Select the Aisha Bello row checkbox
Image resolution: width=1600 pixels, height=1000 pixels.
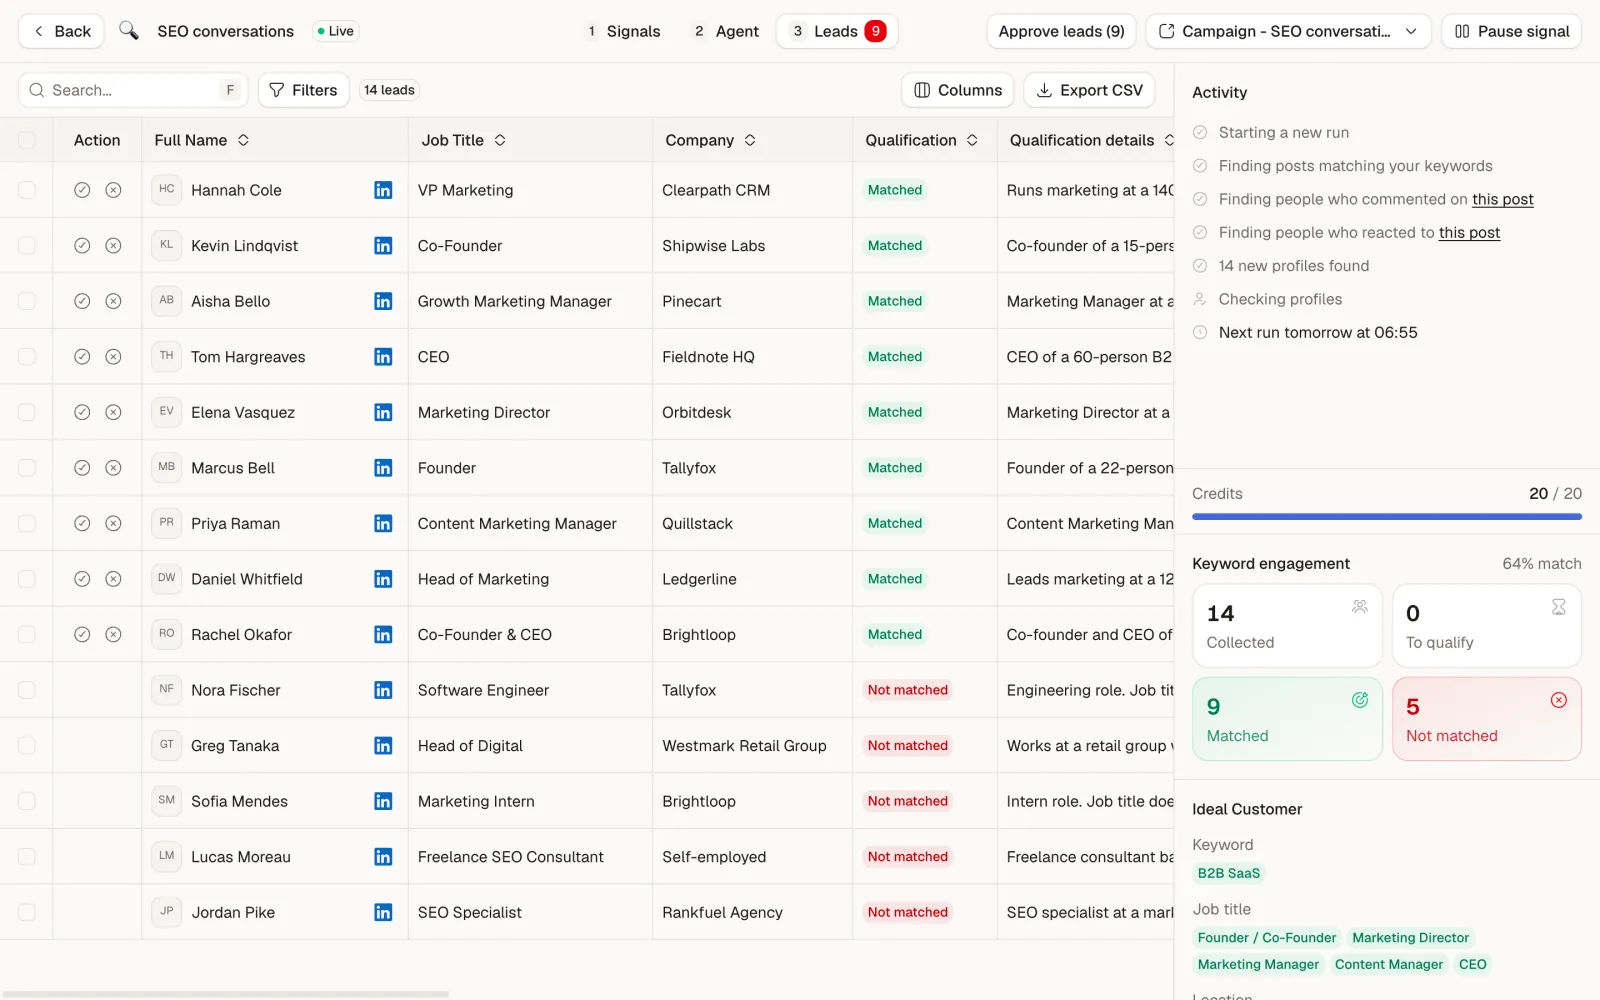point(27,301)
